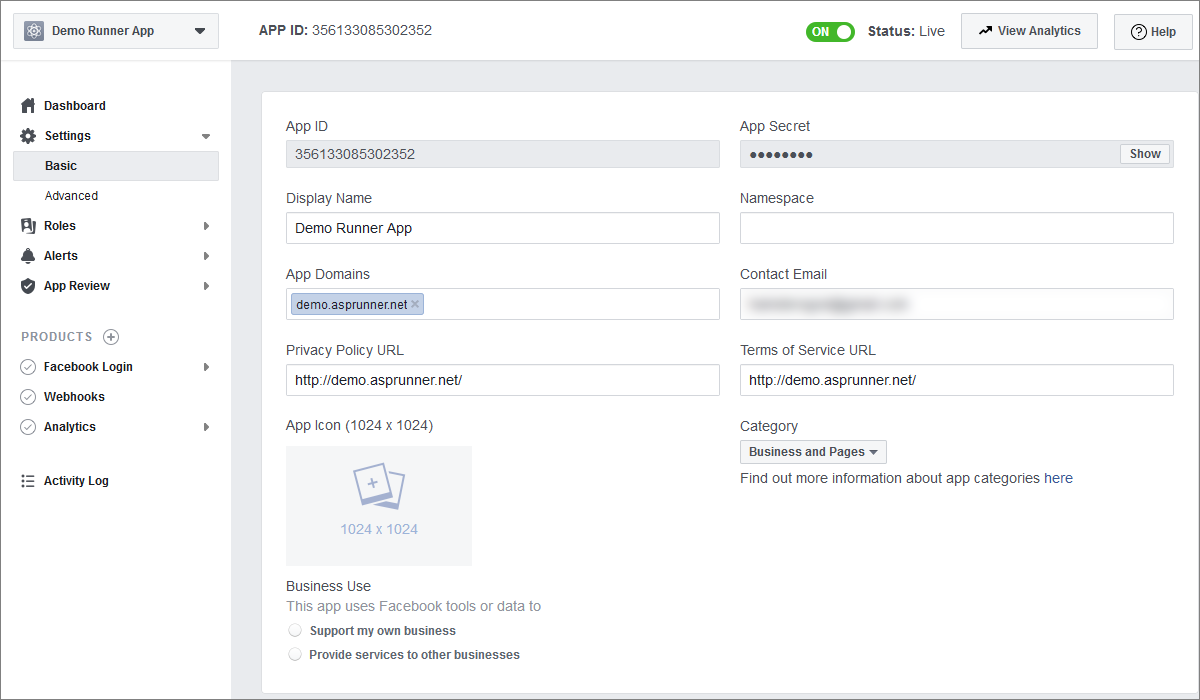Click the Settings gear icon in sidebar
The width and height of the screenshot is (1200, 700).
coord(28,136)
